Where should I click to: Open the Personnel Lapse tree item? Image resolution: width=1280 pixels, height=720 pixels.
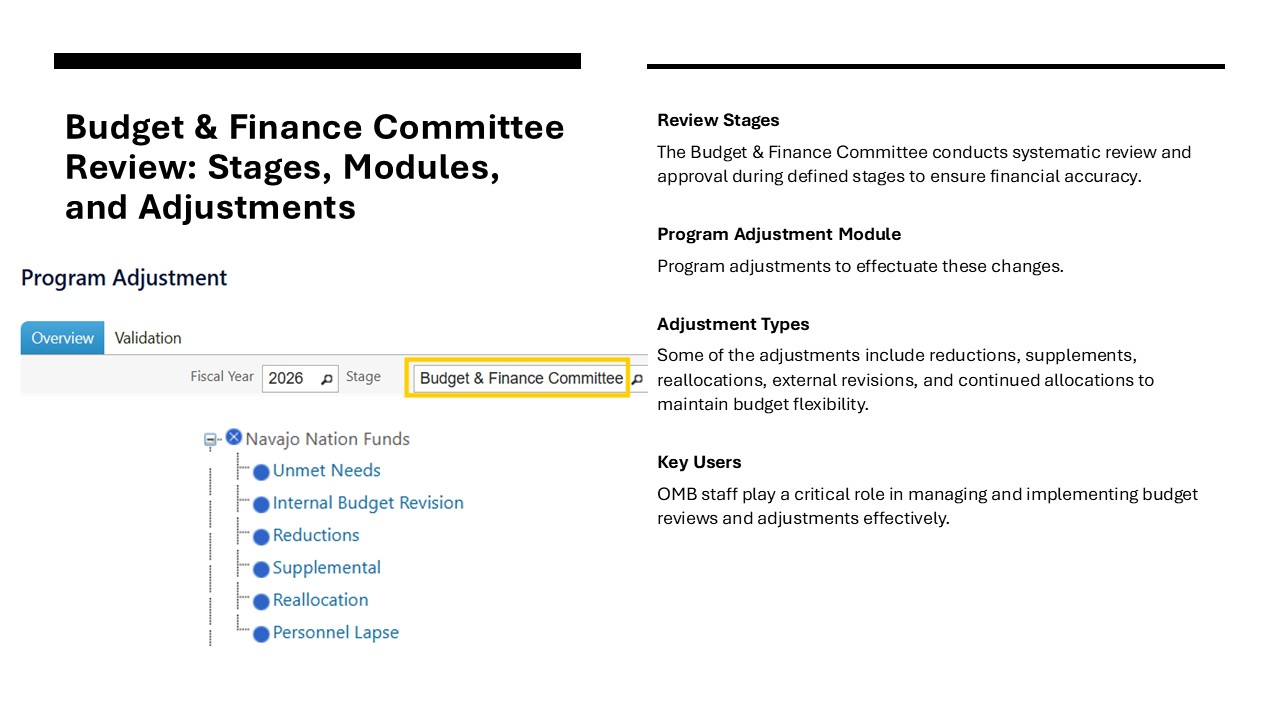(335, 632)
